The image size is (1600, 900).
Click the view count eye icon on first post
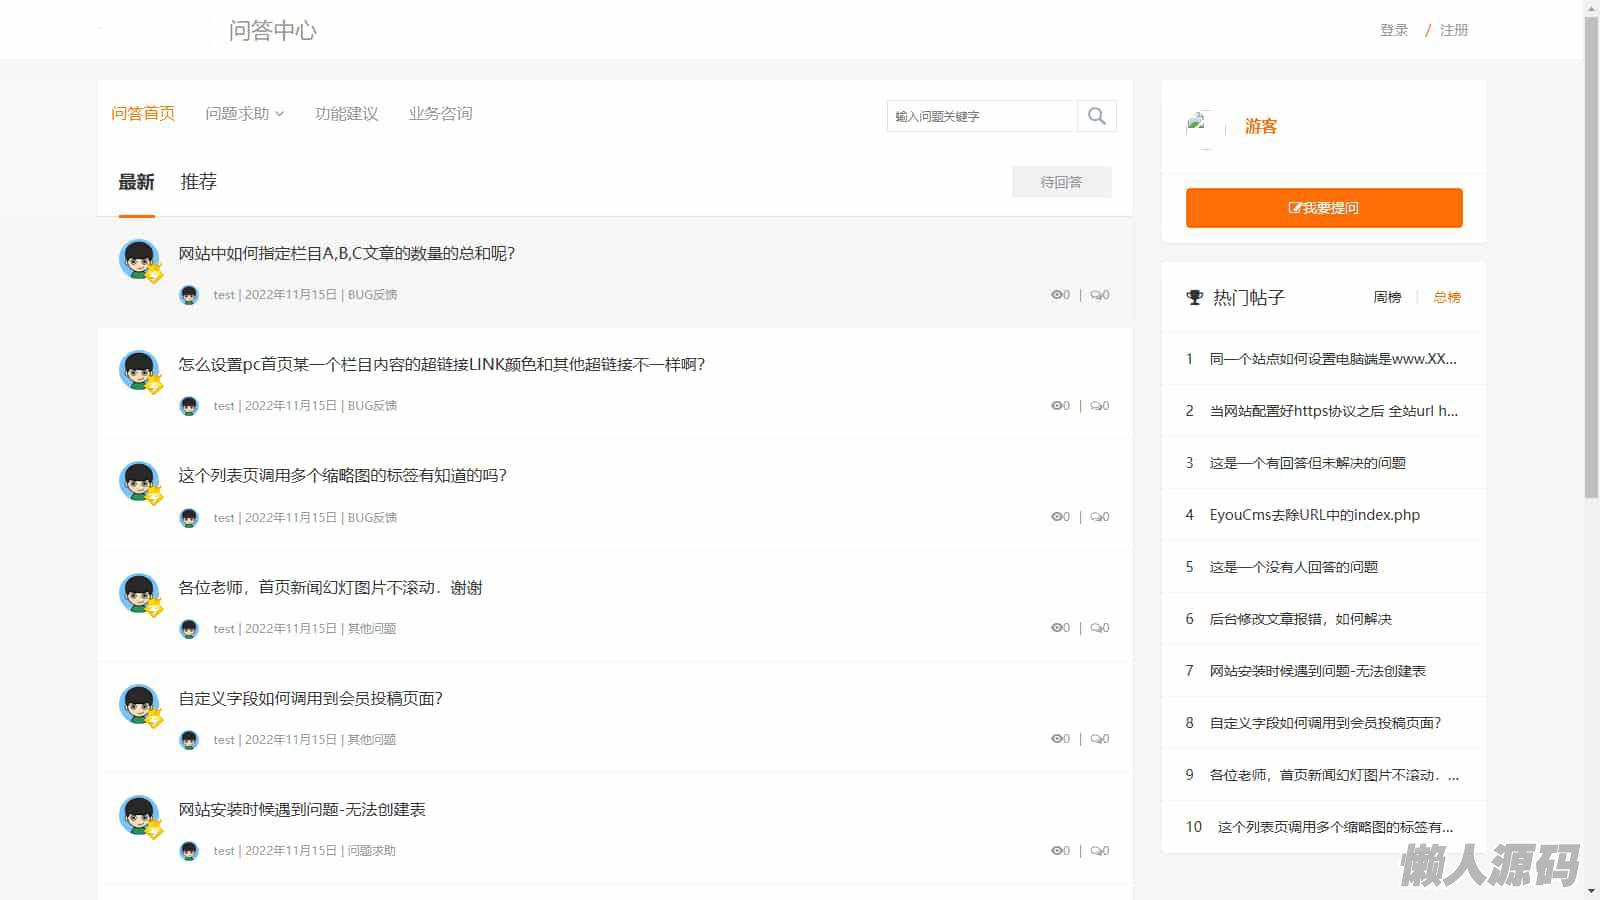point(1056,295)
